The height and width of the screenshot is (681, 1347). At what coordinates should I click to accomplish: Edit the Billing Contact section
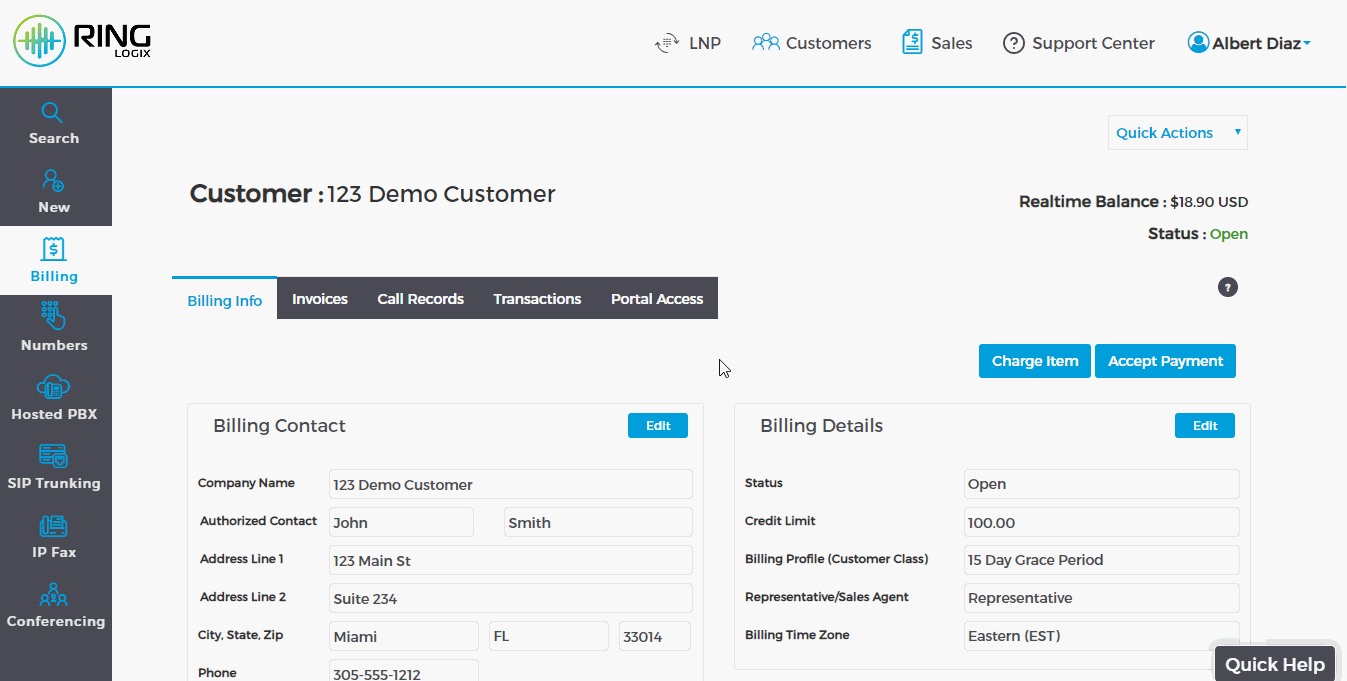(657, 426)
